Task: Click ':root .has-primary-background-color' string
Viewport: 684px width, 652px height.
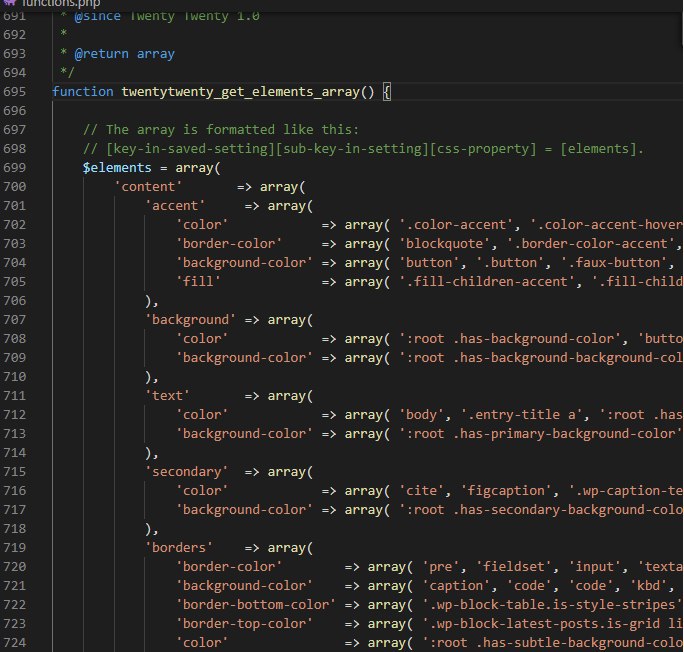Action: coord(540,434)
